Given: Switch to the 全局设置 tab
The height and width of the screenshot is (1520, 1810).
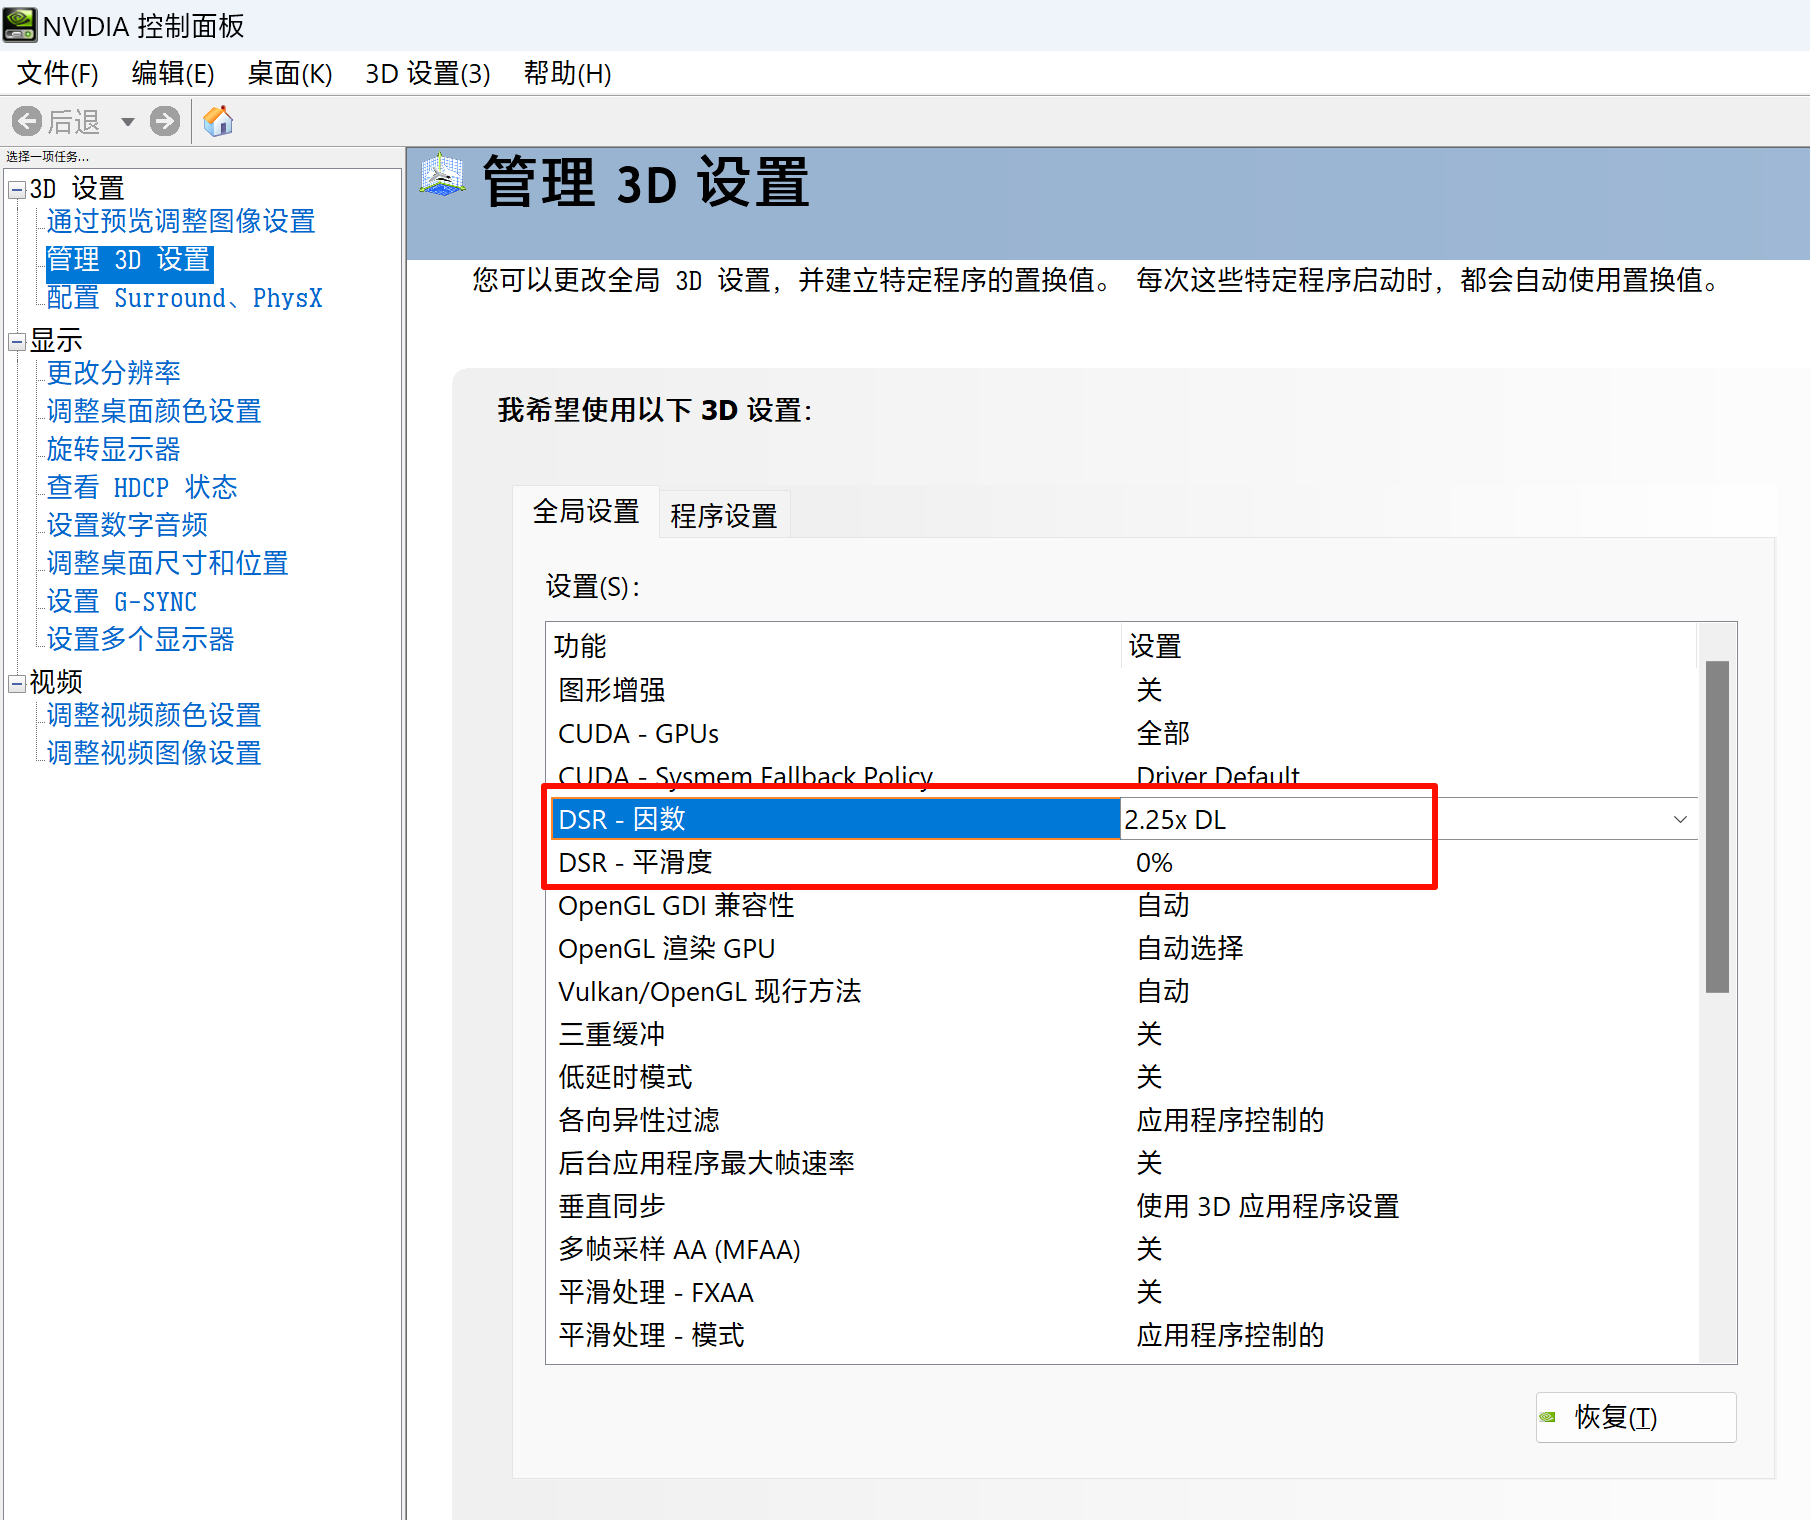Looking at the screenshot, I should pos(586,511).
